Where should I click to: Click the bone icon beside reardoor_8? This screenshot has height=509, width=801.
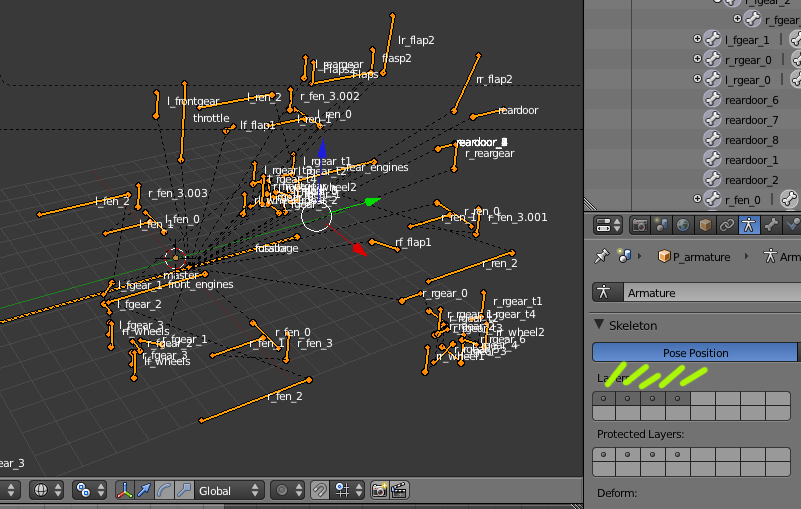(x=712, y=139)
